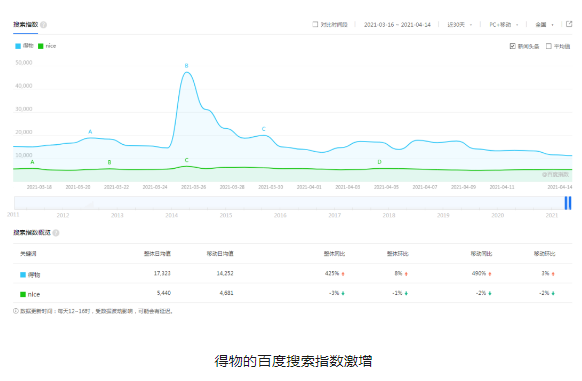Click value 5,440 in the nice row
The height and width of the screenshot is (381, 582).
pos(164,293)
